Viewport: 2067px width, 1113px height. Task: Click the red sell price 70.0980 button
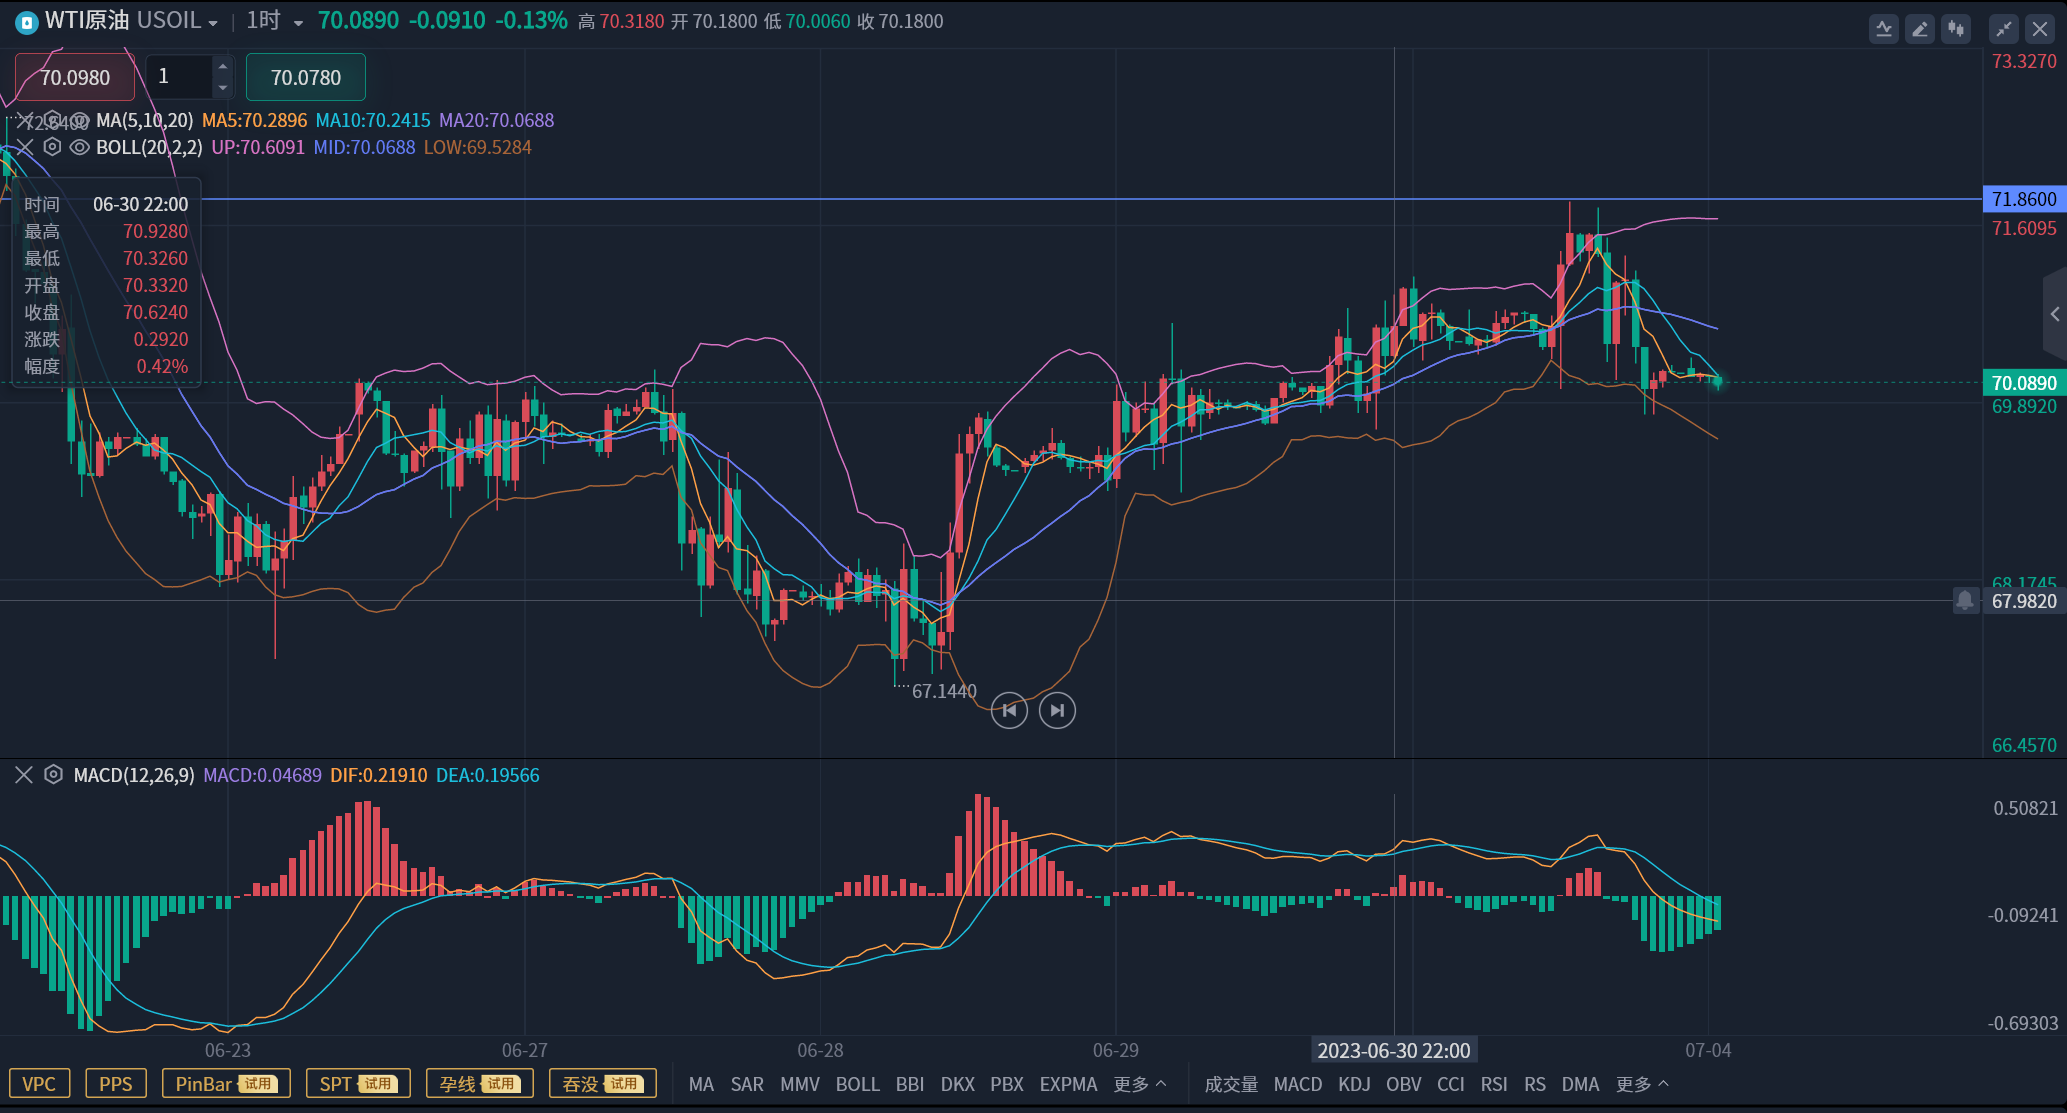[75, 78]
